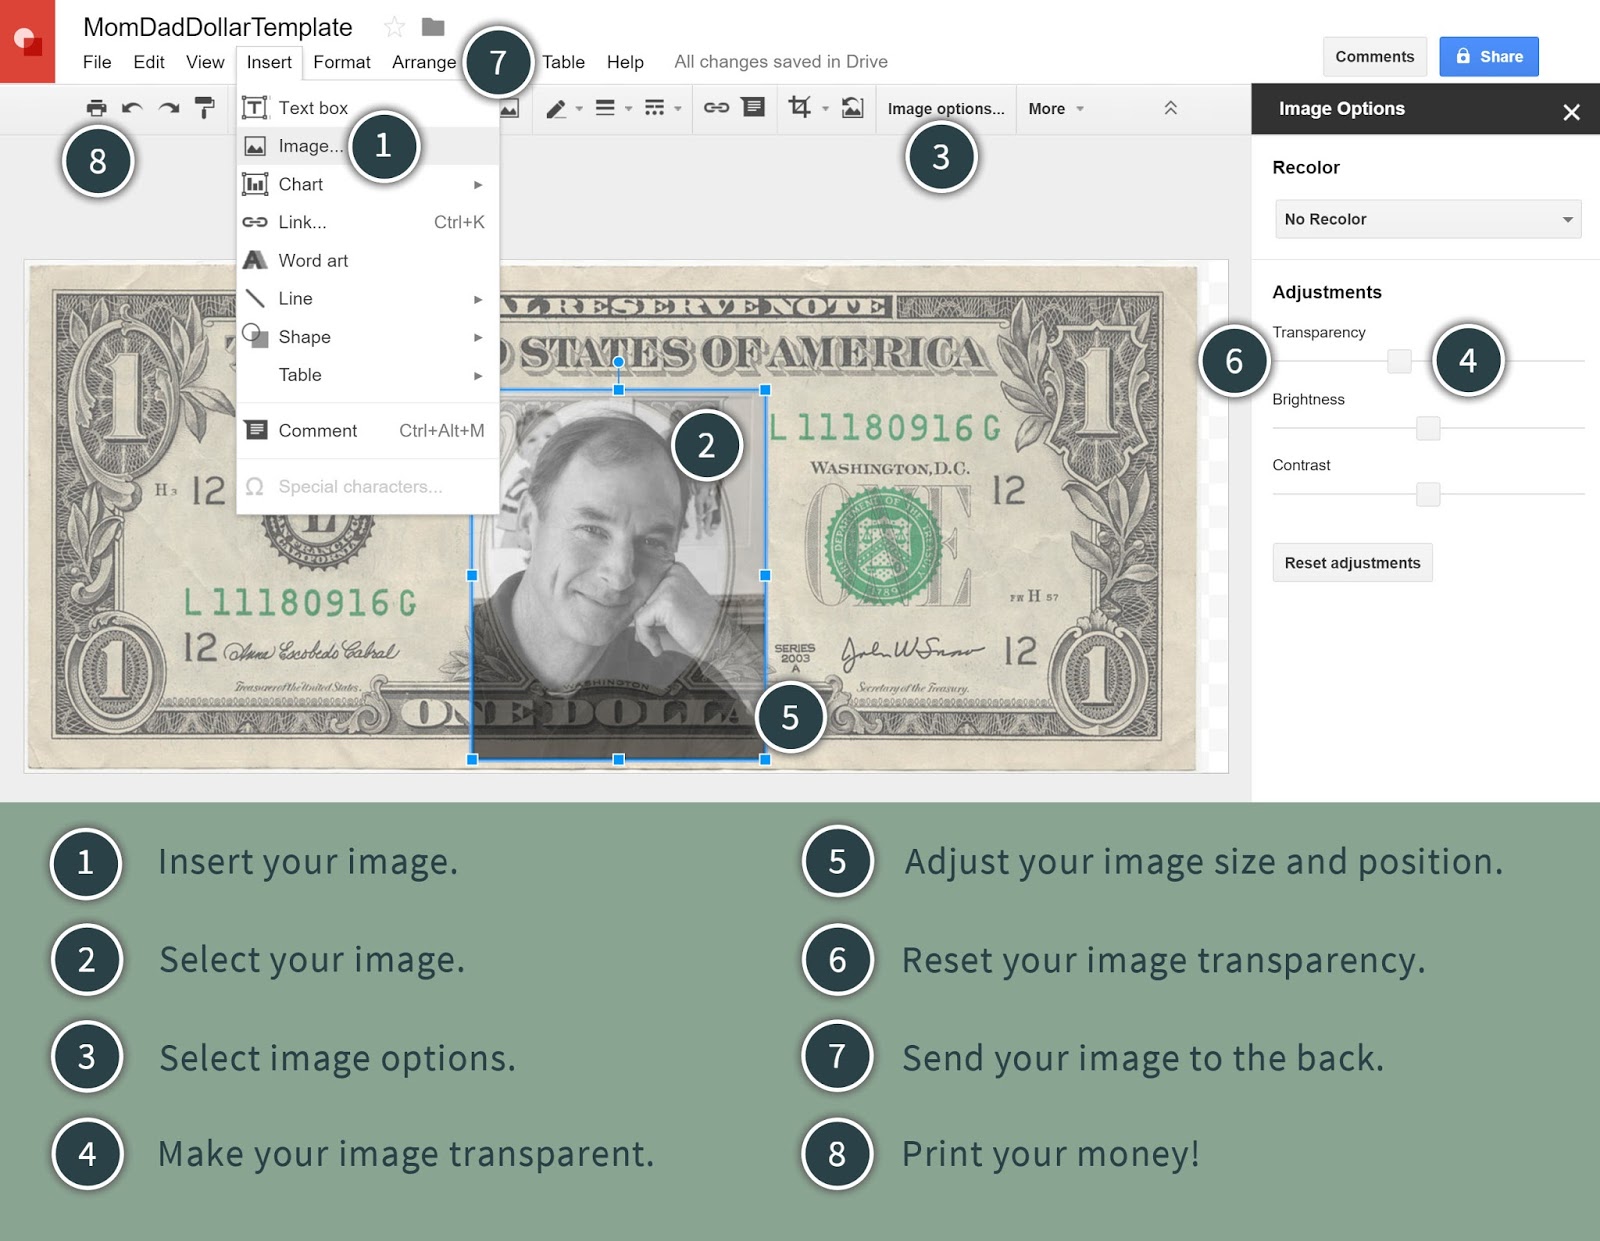Click the 'Adjustments' heading text
The height and width of the screenshot is (1241, 1600).
pyautogui.click(x=1327, y=292)
